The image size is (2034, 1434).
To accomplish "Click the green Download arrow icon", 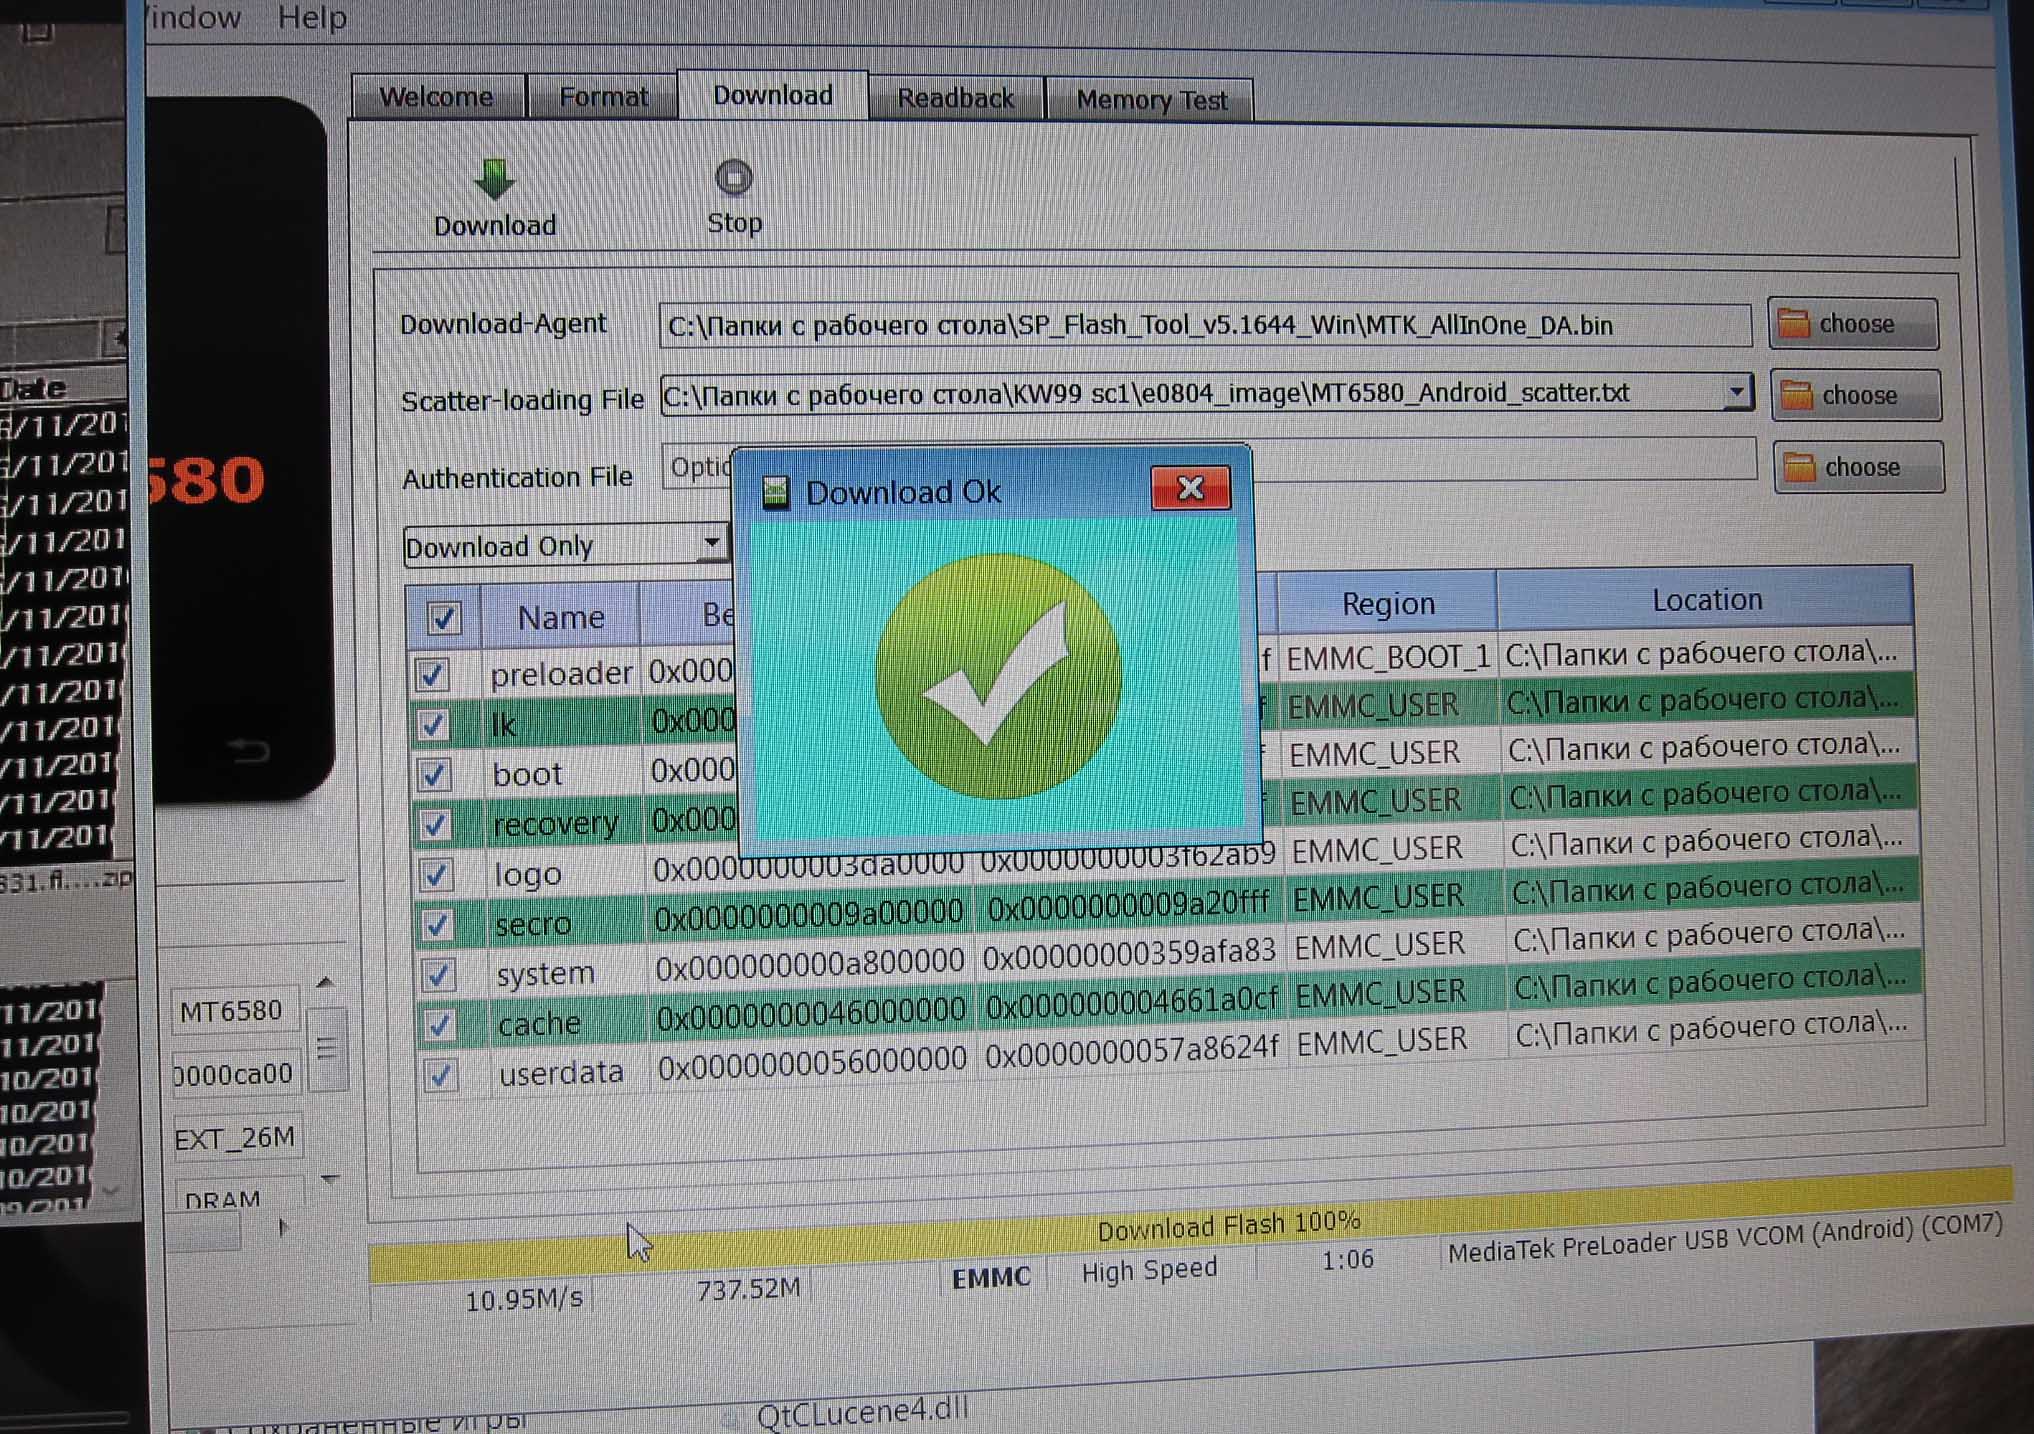I will (494, 180).
